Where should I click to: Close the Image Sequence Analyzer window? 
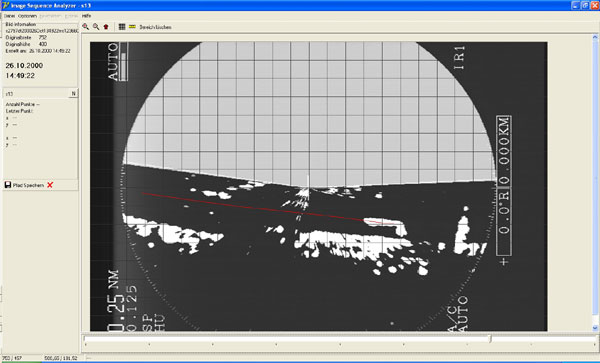click(x=594, y=5)
